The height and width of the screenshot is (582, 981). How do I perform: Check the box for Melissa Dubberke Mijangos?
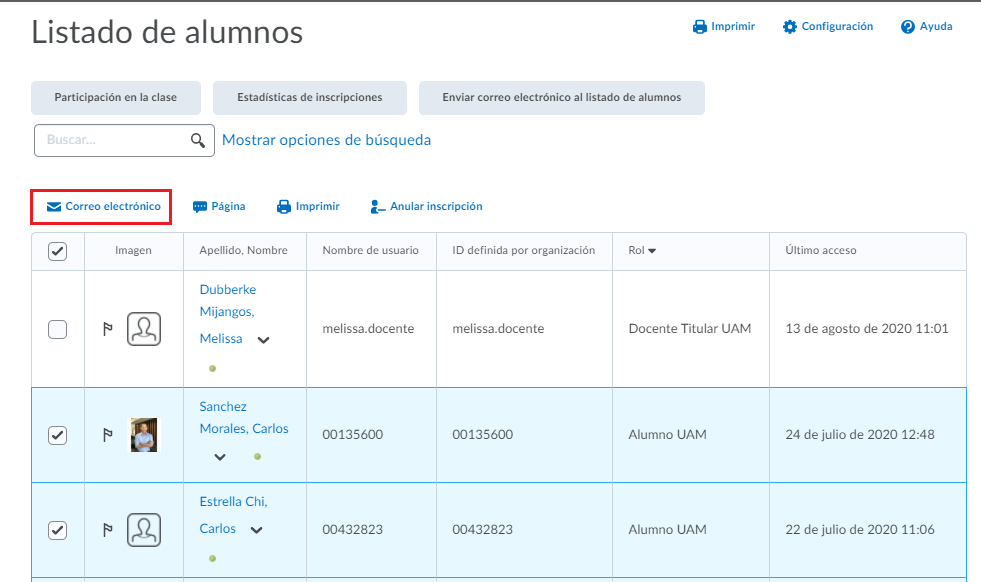pos(58,329)
